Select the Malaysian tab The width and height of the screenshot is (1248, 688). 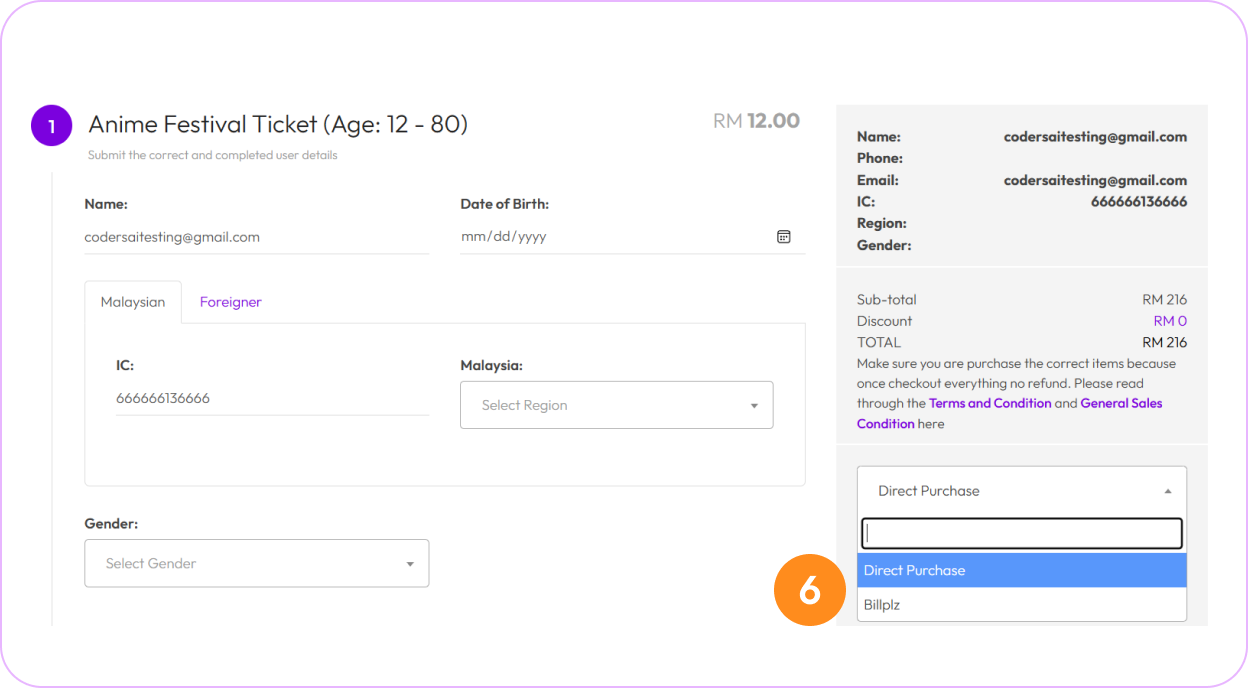pyautogui.click(x=133, y=302)
